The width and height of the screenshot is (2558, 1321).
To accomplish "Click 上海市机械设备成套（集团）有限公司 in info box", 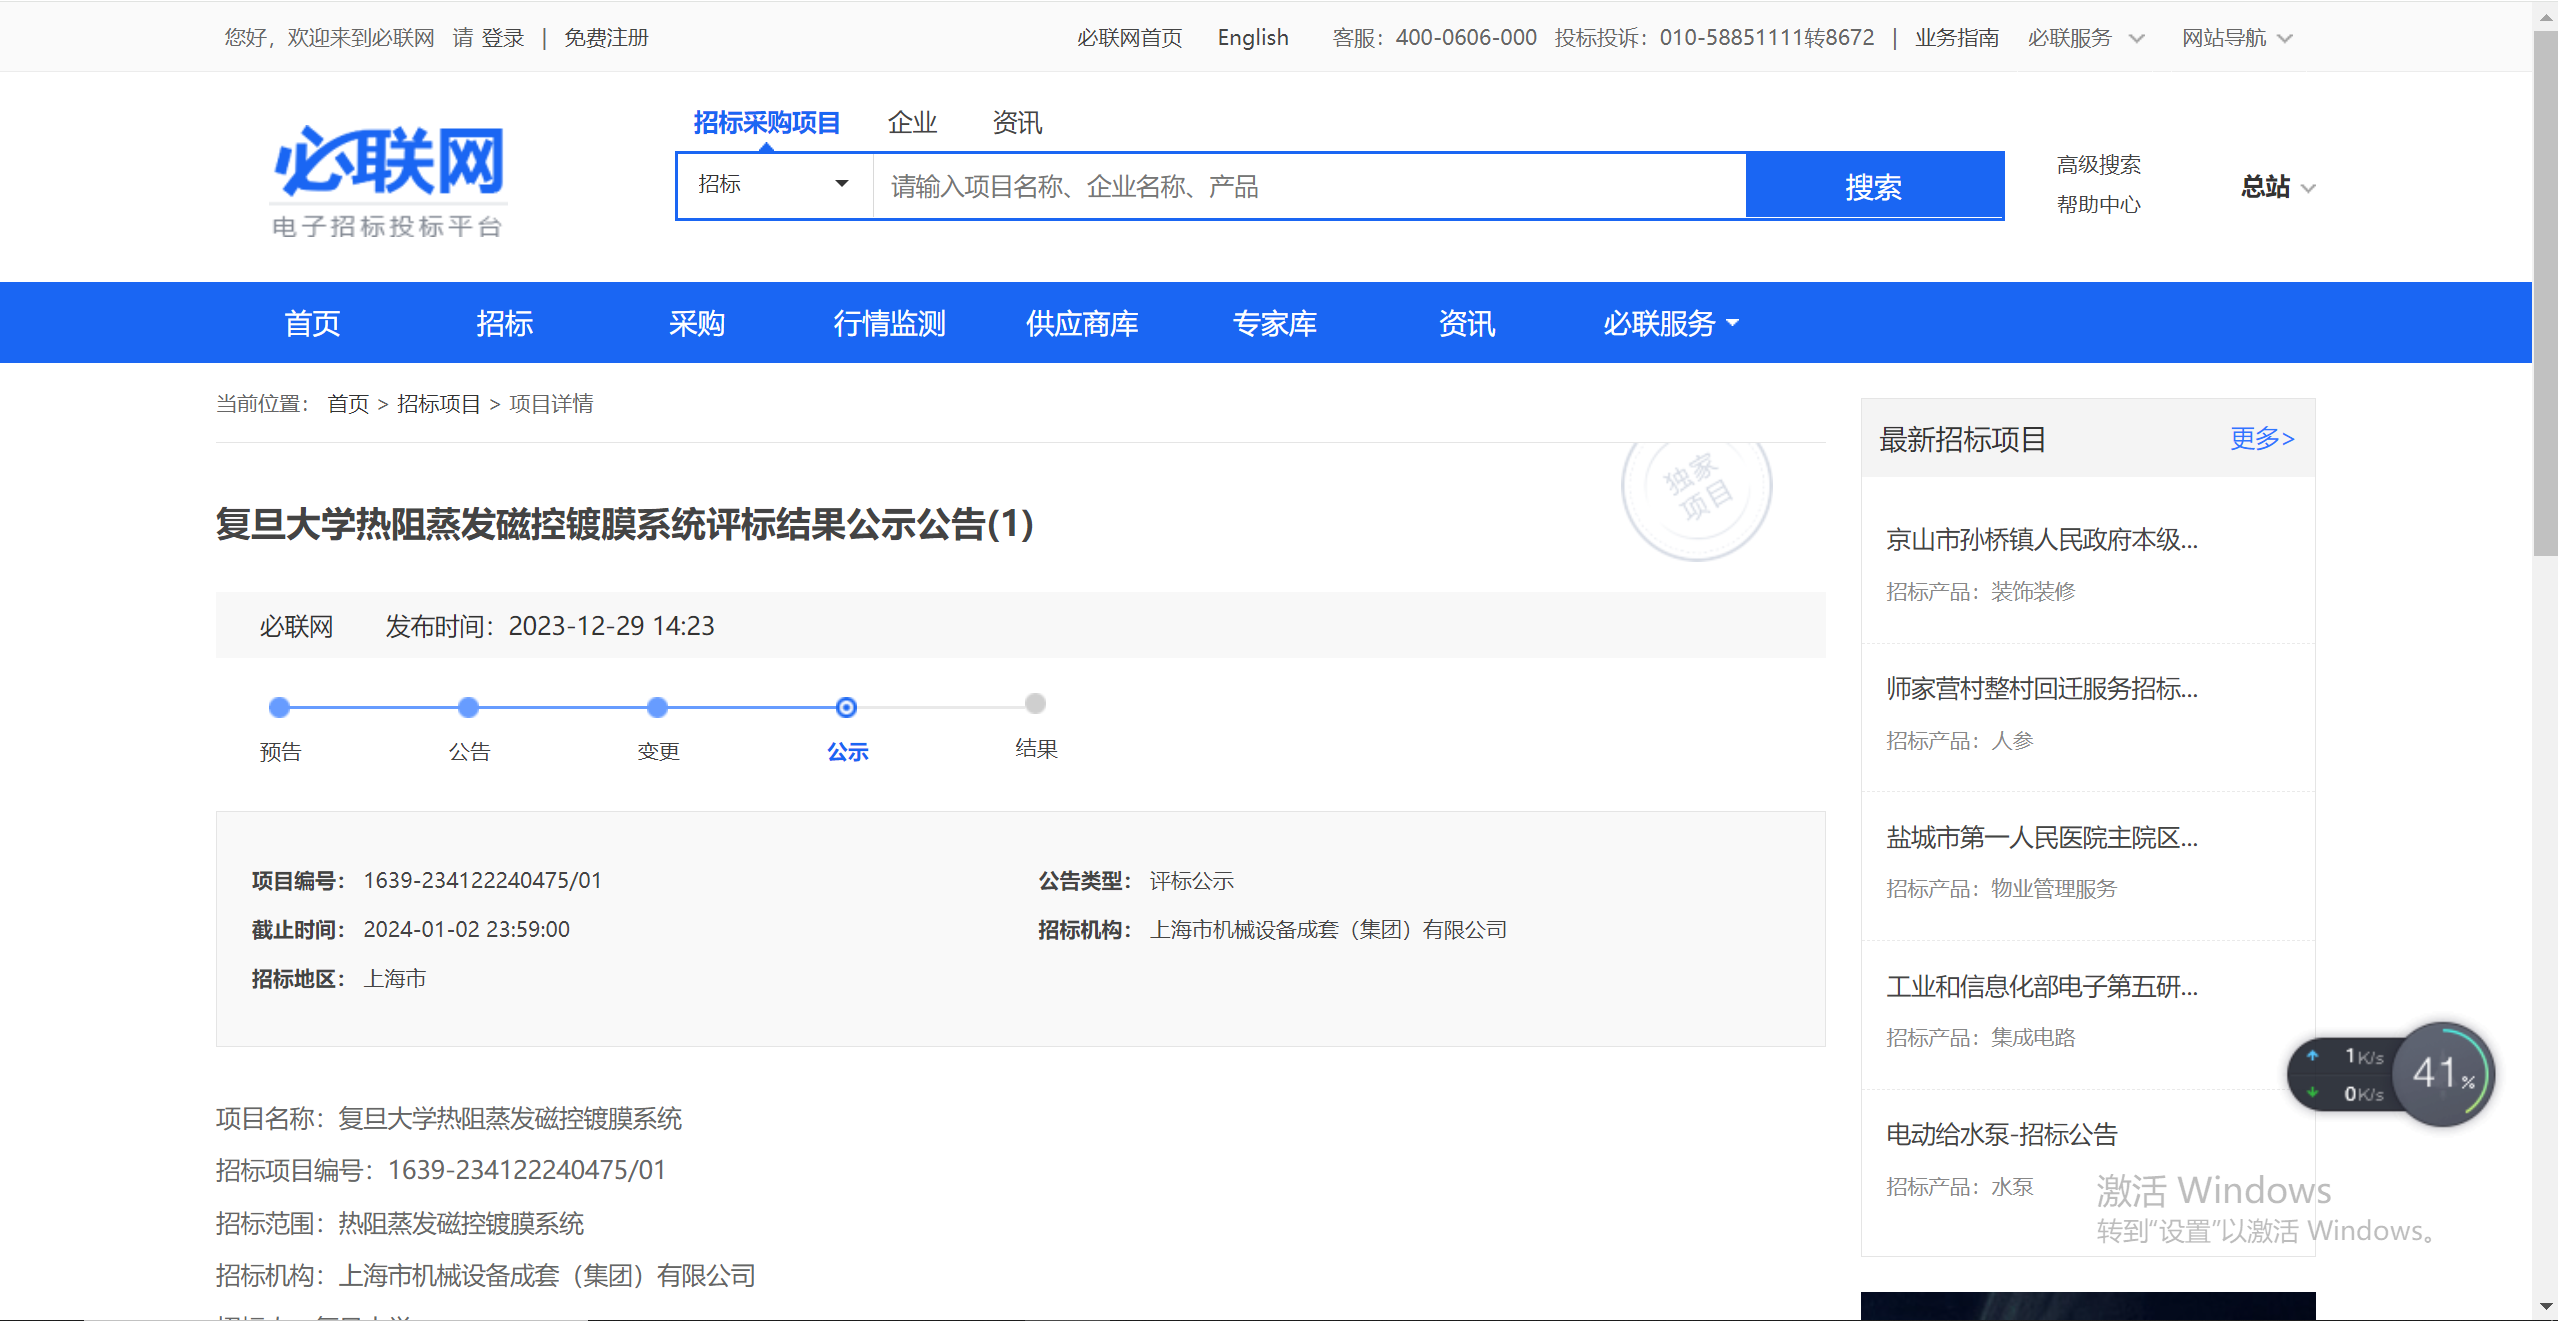I will (x=1328, y=930).
